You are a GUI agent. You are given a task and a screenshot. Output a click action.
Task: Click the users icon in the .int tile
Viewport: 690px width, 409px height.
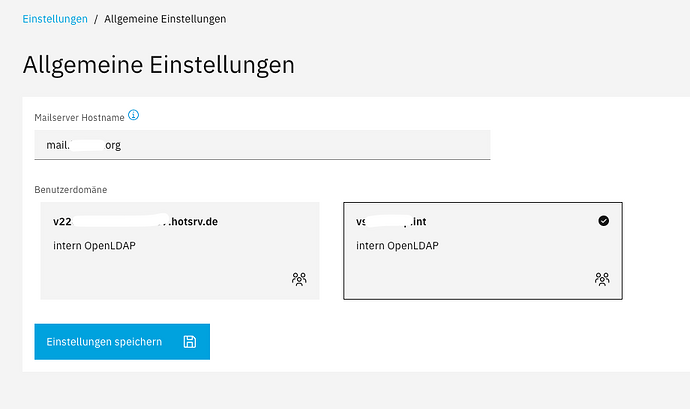602,280
